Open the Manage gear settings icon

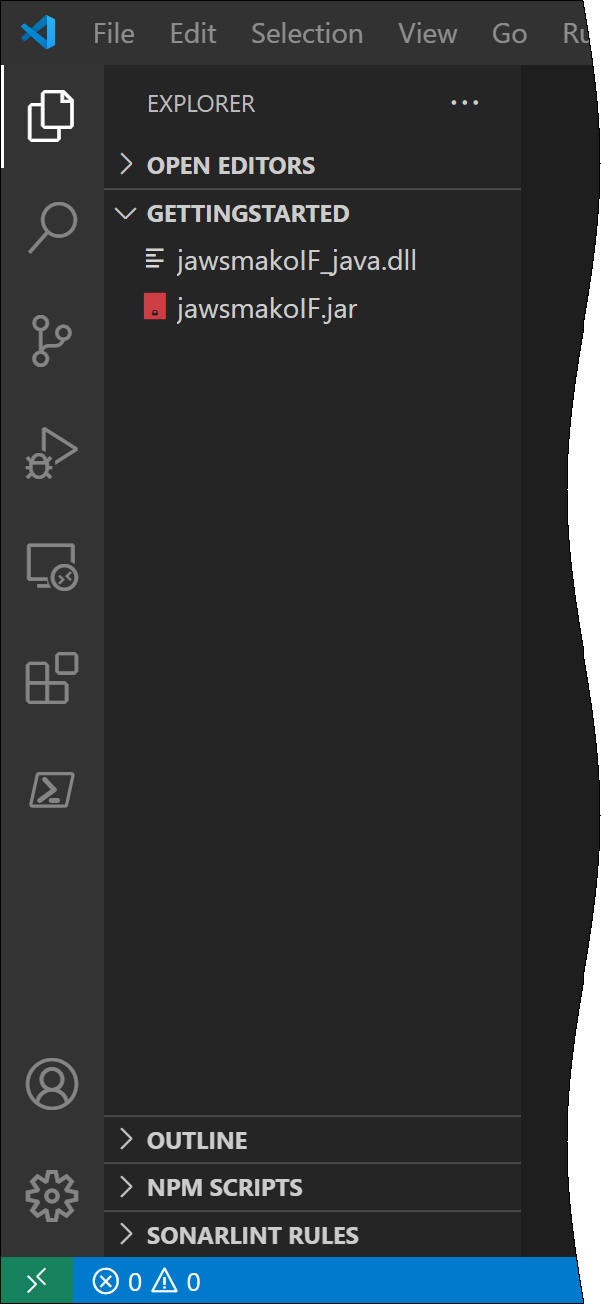51,1194
